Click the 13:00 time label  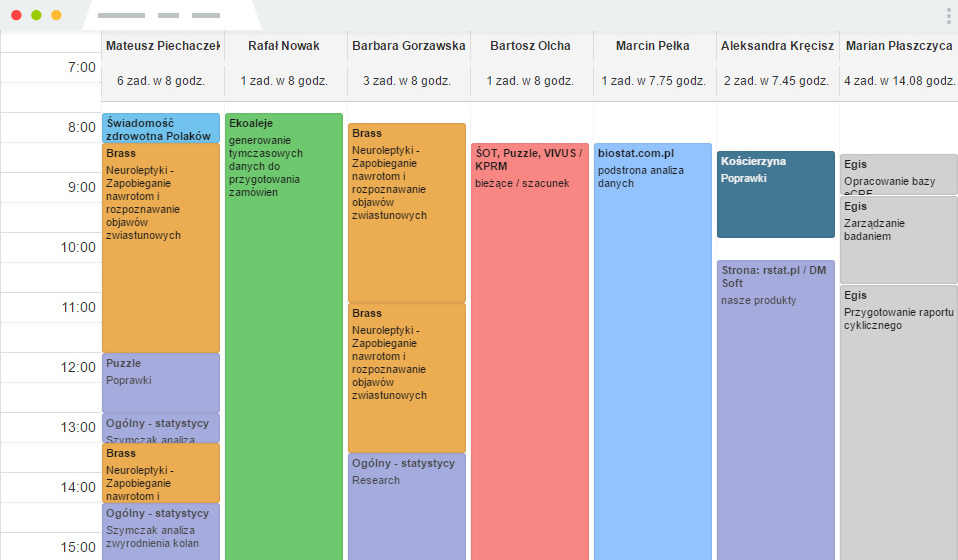[x=78, y=427]
